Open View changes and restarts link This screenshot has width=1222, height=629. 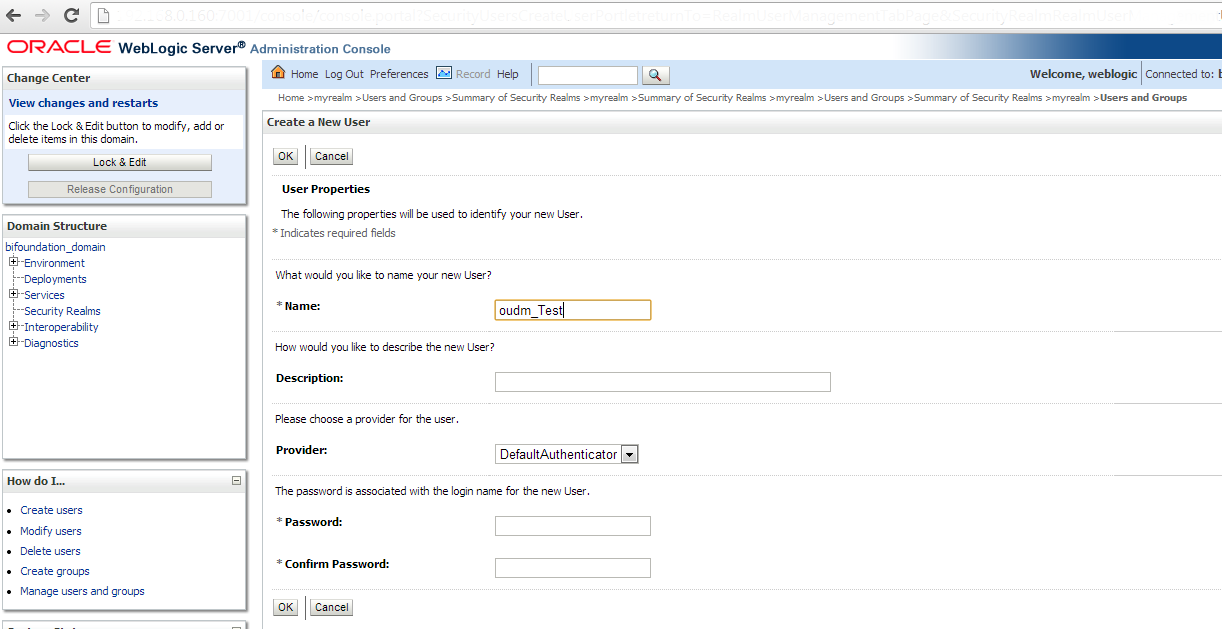click(x=83, y=103)
